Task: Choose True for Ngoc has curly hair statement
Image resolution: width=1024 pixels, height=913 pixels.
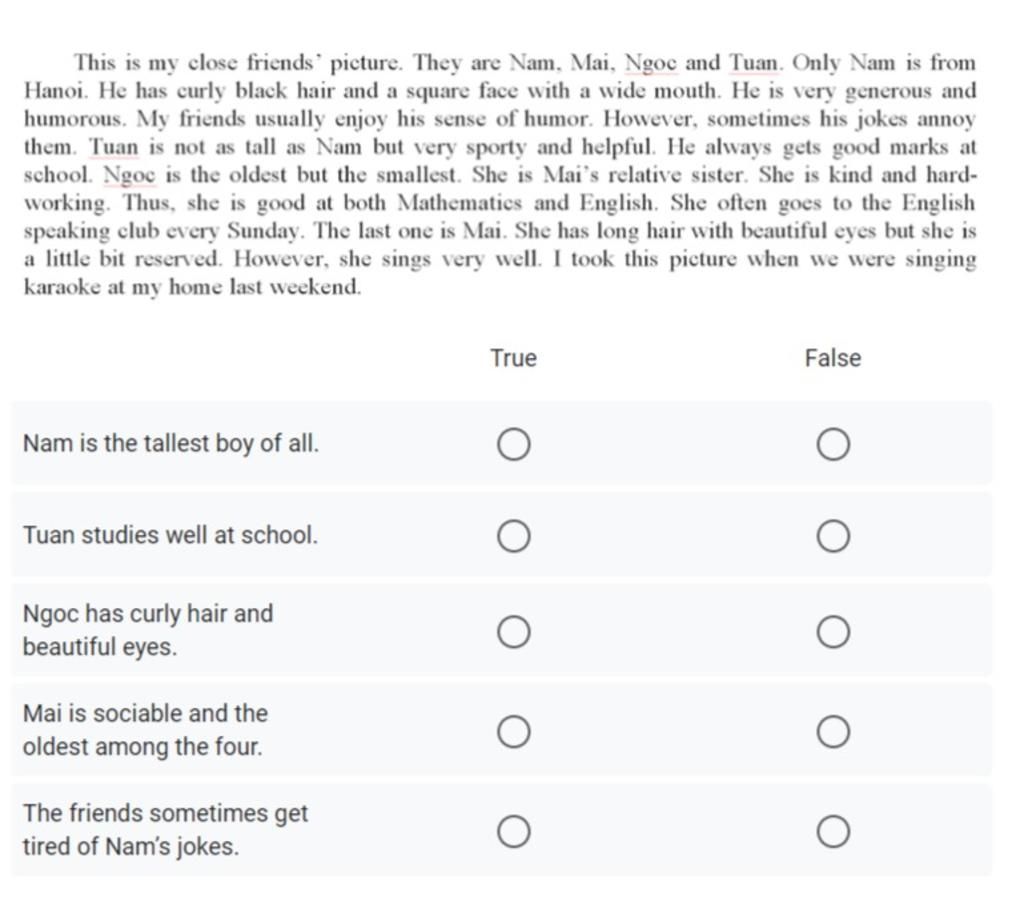Action: pos(513,632)
